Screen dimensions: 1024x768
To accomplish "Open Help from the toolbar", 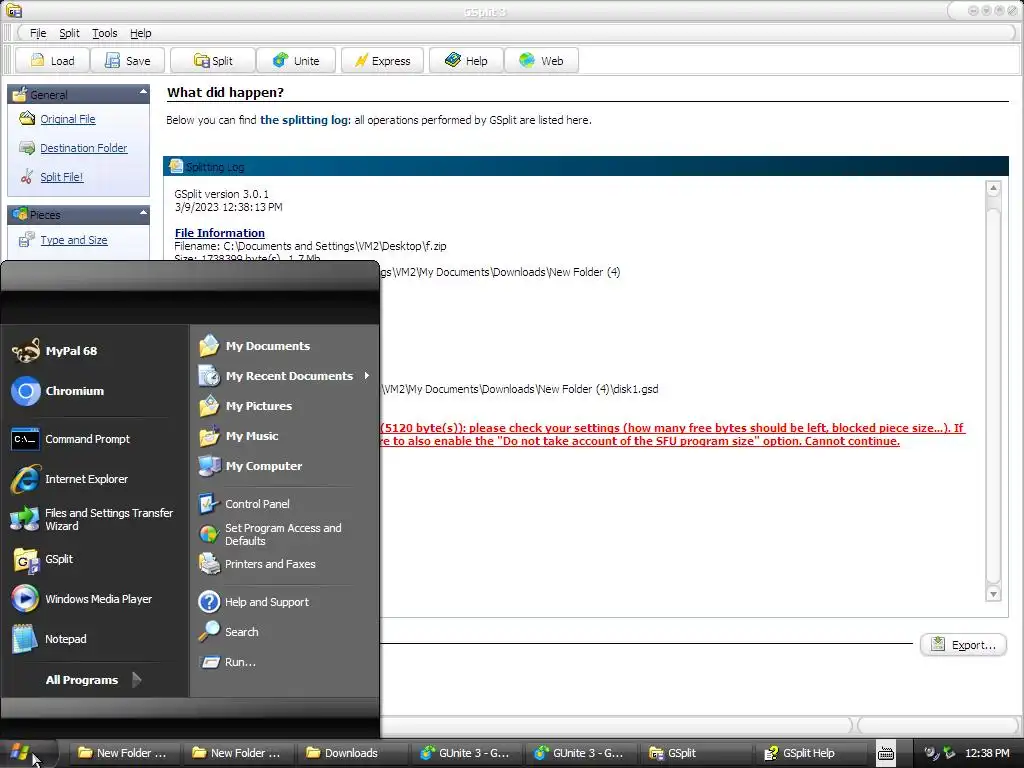I will pyautogui.click(x=466, y=61).
